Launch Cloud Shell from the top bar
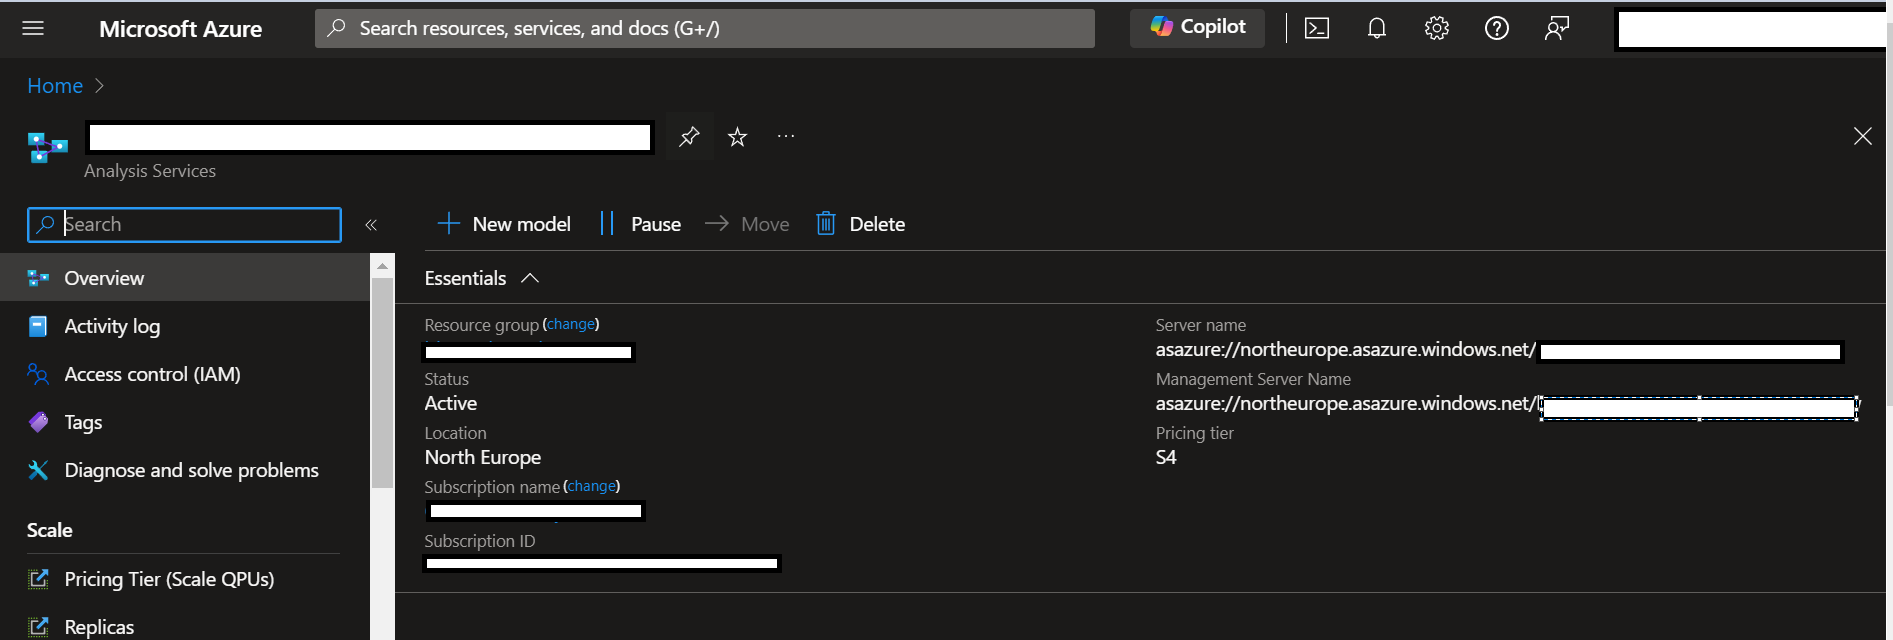 (x=1317, y=28)
